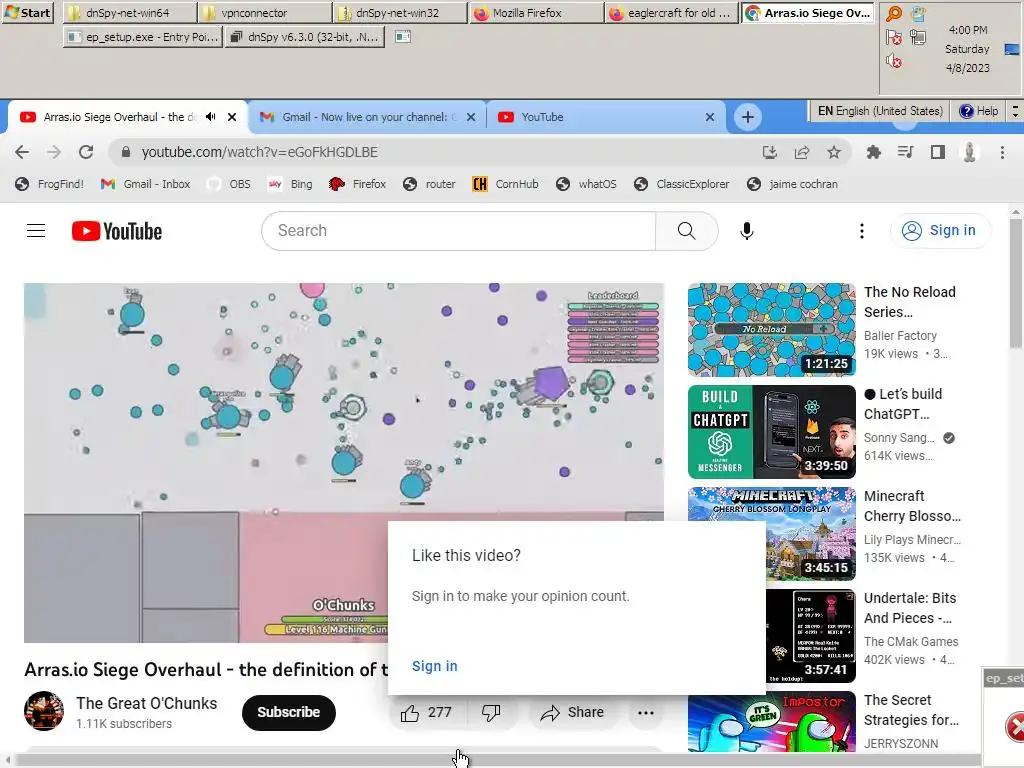The image size is (1024, 768).
Task: Open YouTube settings three-dot menu
Action: [x=861, y=231]
